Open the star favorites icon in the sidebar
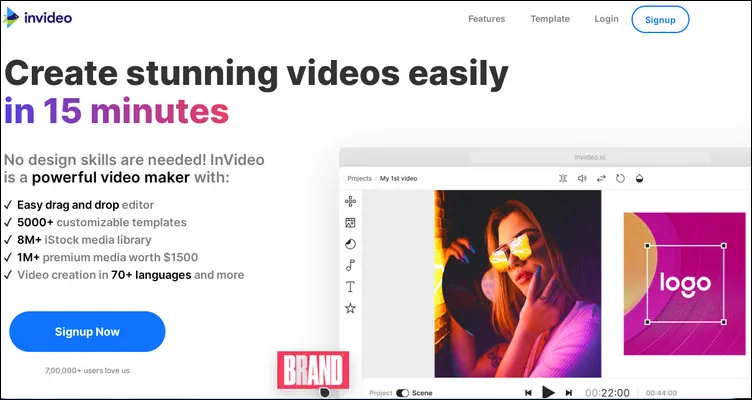This screenshot has width=752, height=400. 351,308
